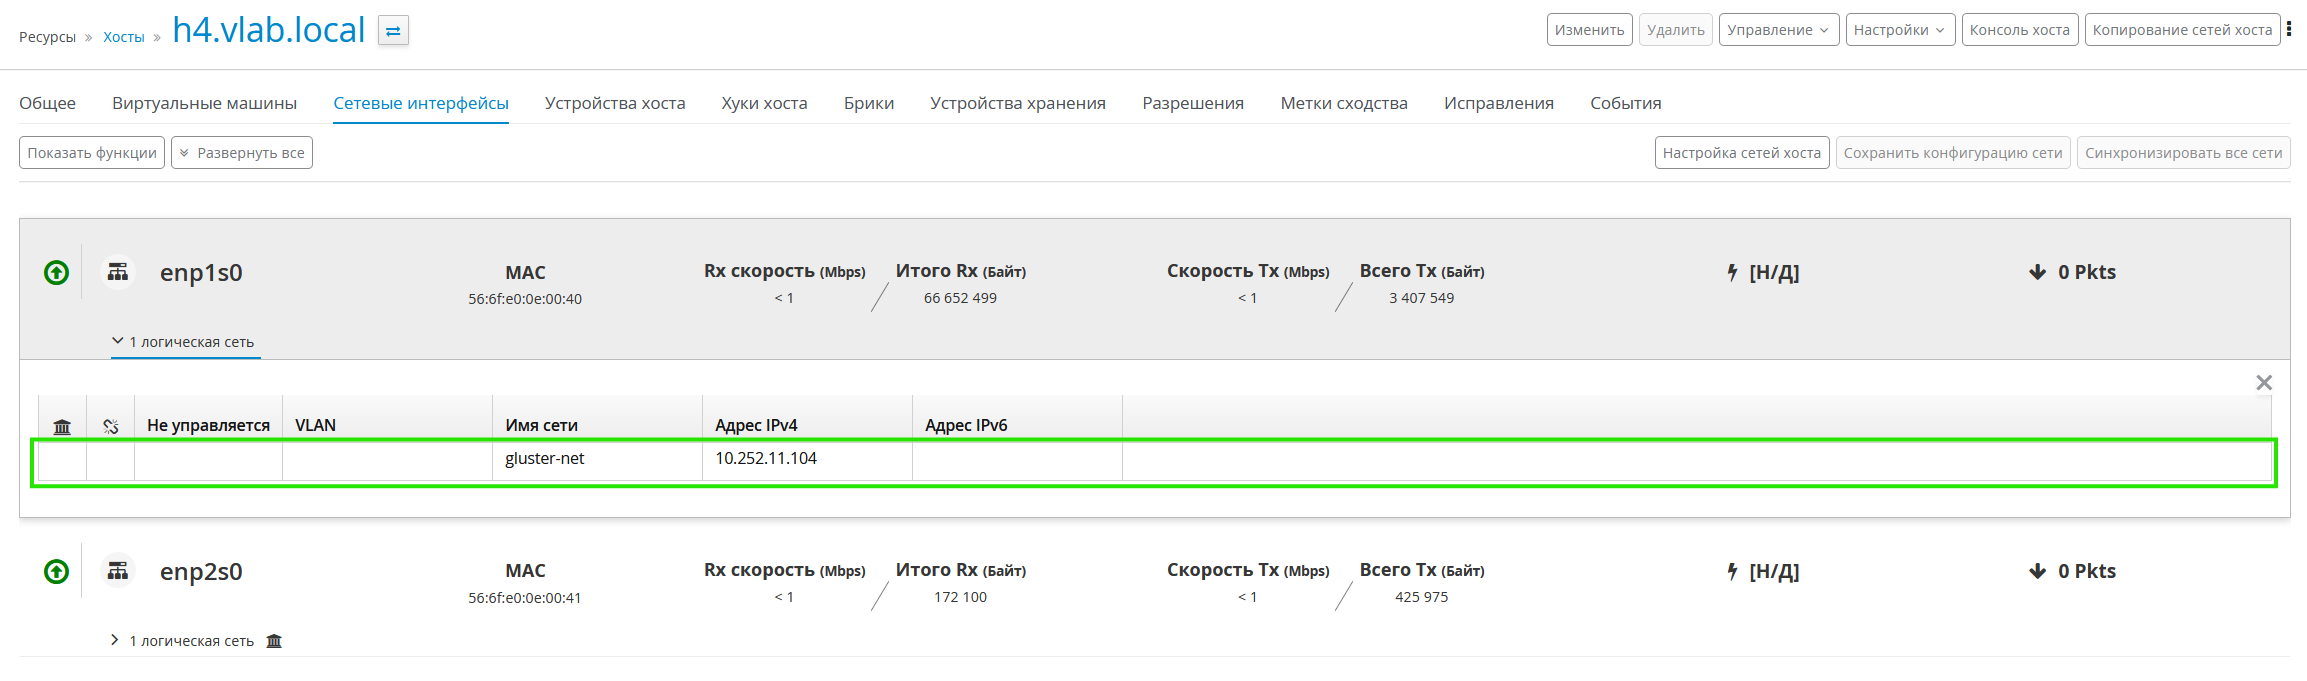Viewport: 2307px width, 681px height.
Task: Open the kebab more-actions menu at top right
Action: click(2289, 29)
